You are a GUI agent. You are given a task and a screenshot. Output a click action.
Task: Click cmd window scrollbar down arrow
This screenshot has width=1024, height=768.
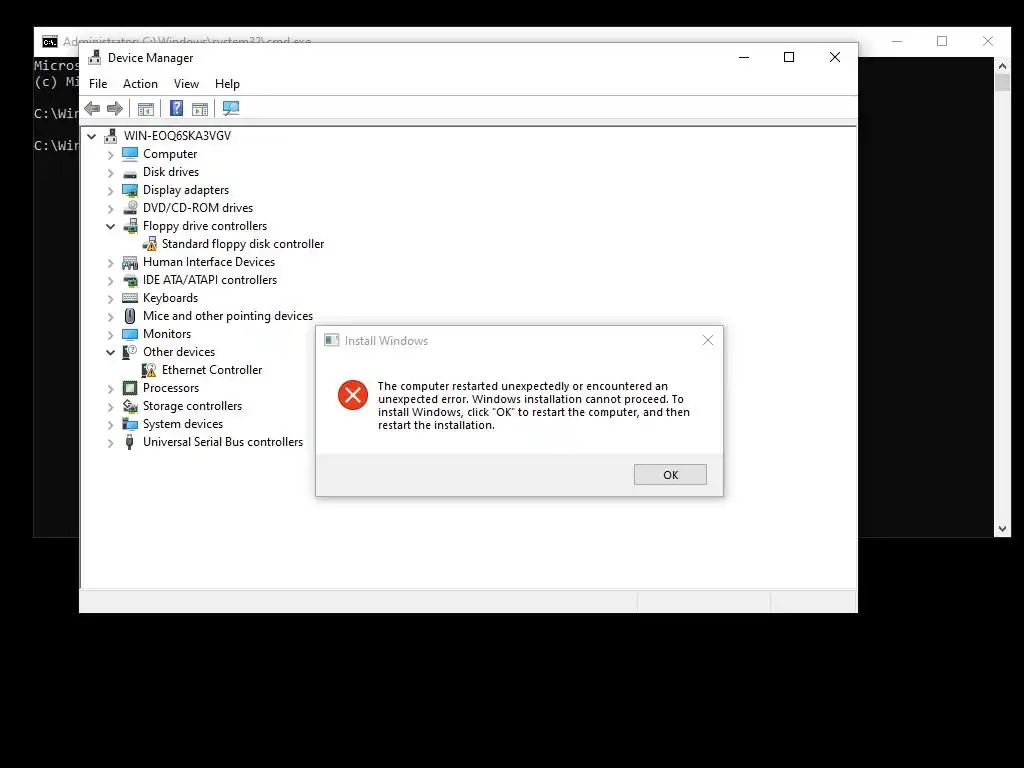pyautogui.click(x=1002, y=530)
